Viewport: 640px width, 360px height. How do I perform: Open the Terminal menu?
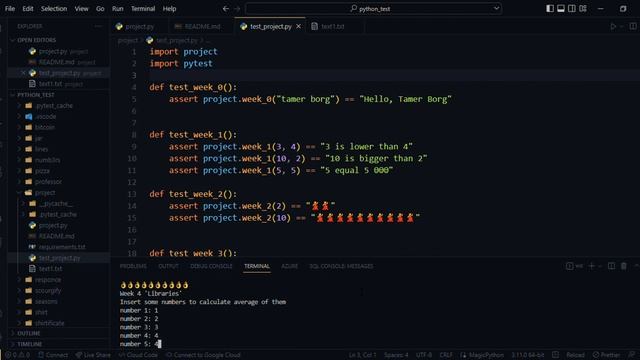coord(143,9)
